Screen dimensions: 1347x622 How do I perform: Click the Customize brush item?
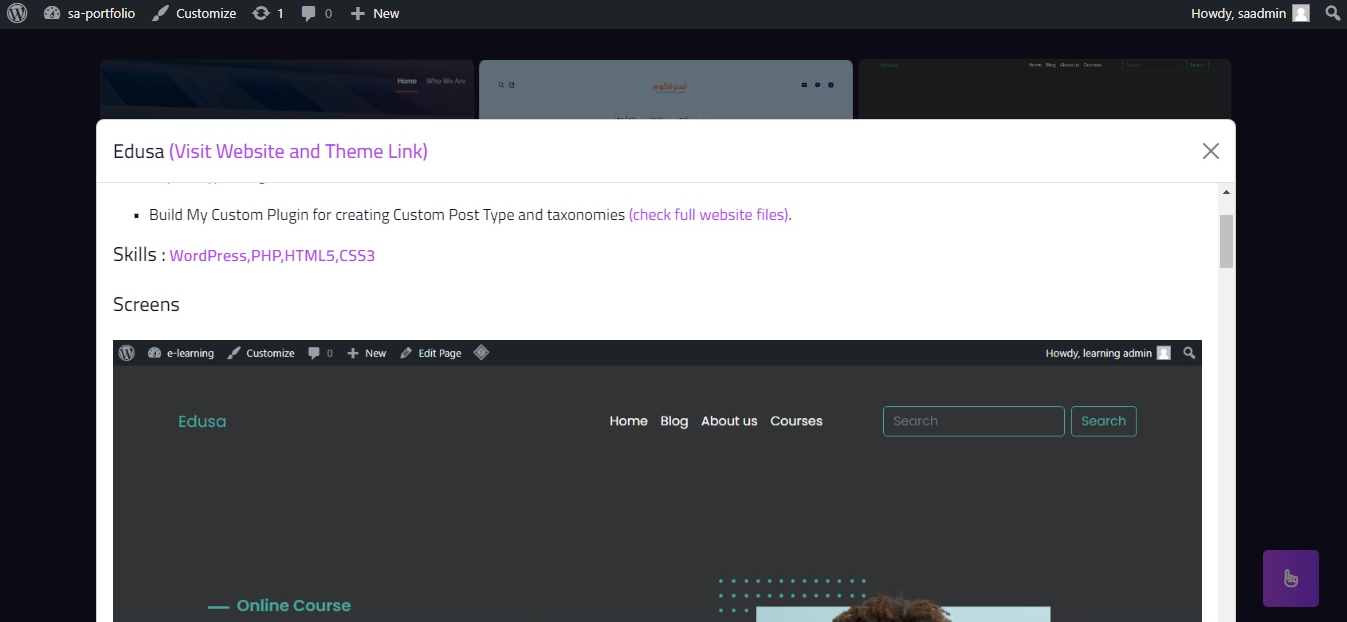[194, 13]
